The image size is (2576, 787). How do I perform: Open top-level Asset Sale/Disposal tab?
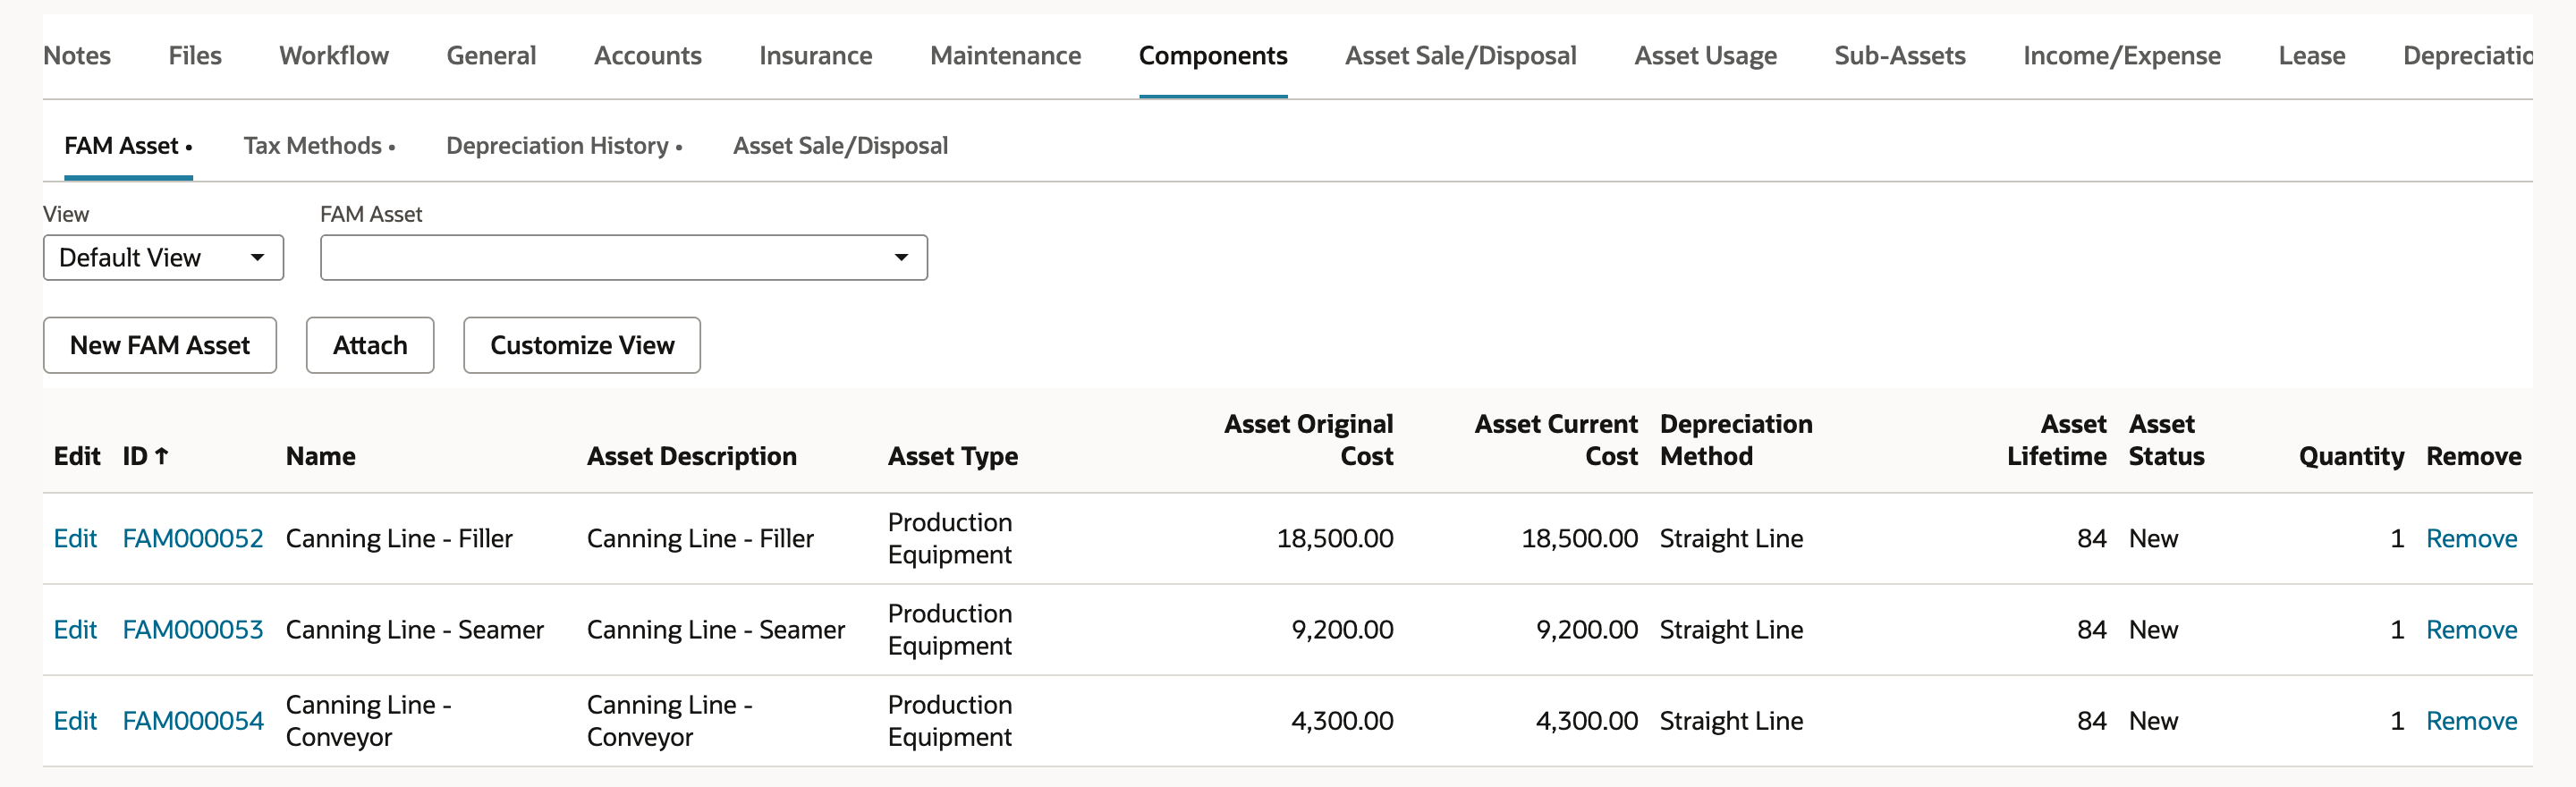[1461, 56]
